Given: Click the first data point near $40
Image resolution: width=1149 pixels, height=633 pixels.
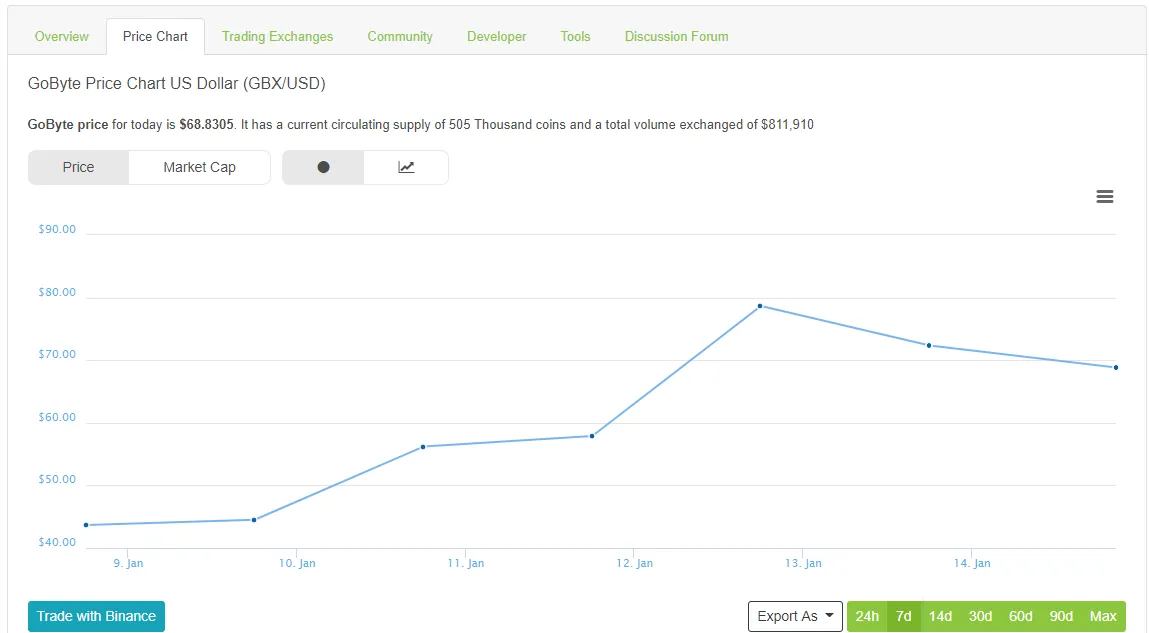Looking at the screenshot, I should [86, 525].
